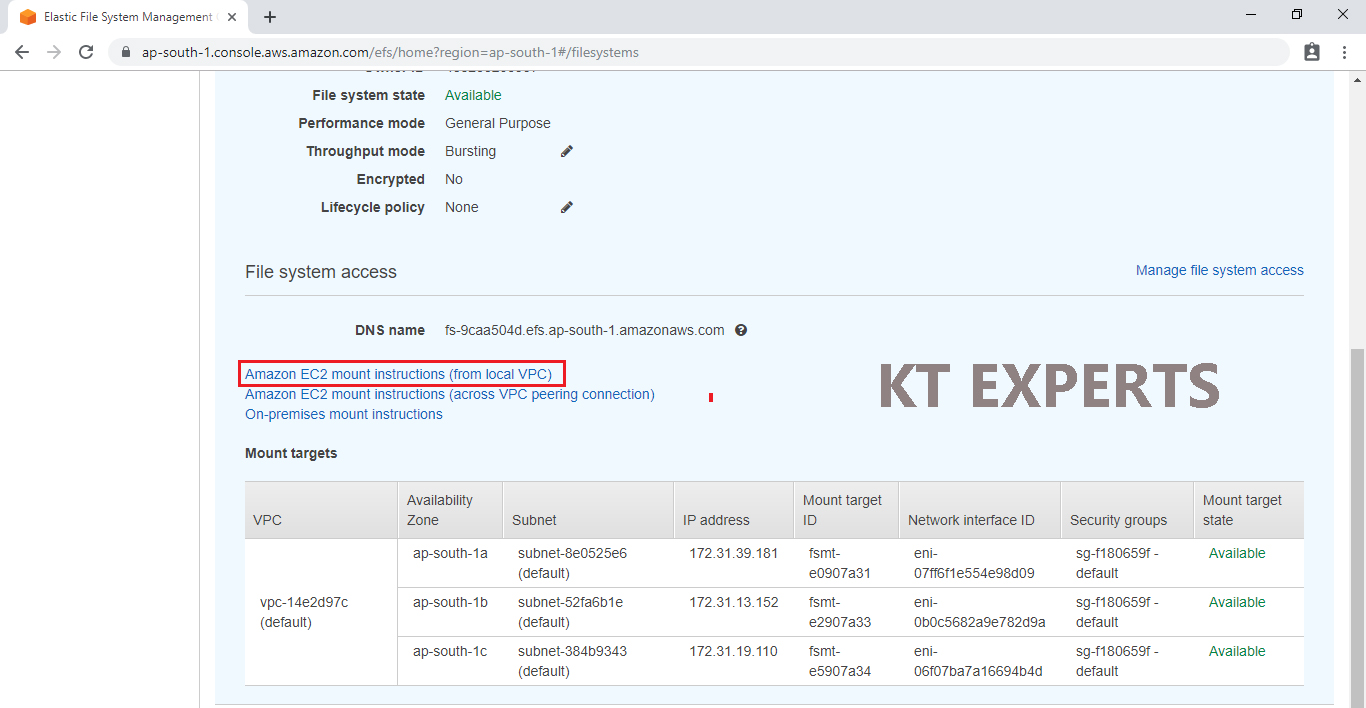Click network interface eni-06f07ba7a16694b4d
The width and height of the screenshot is (1366, 708).
pyautogui.click(x=978, y=661)
